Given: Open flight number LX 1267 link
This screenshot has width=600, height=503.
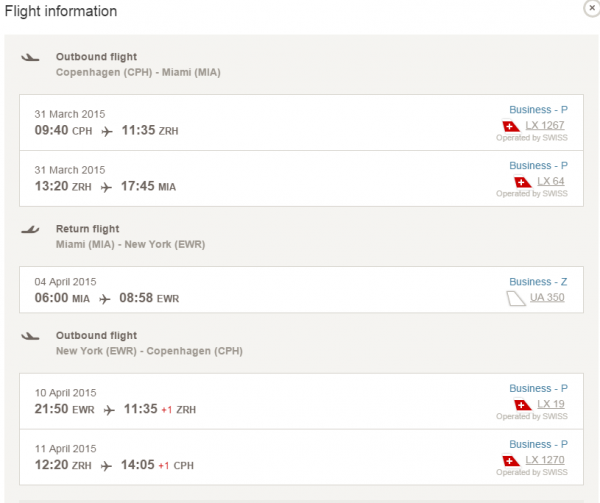Looking at the screenshot, I should [x=551, y=125].
